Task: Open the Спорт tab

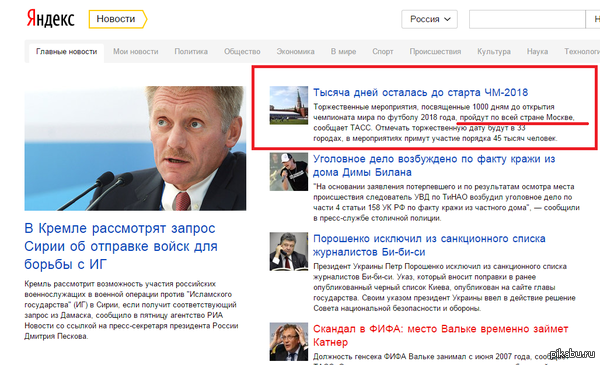Action: click(383, 52)
